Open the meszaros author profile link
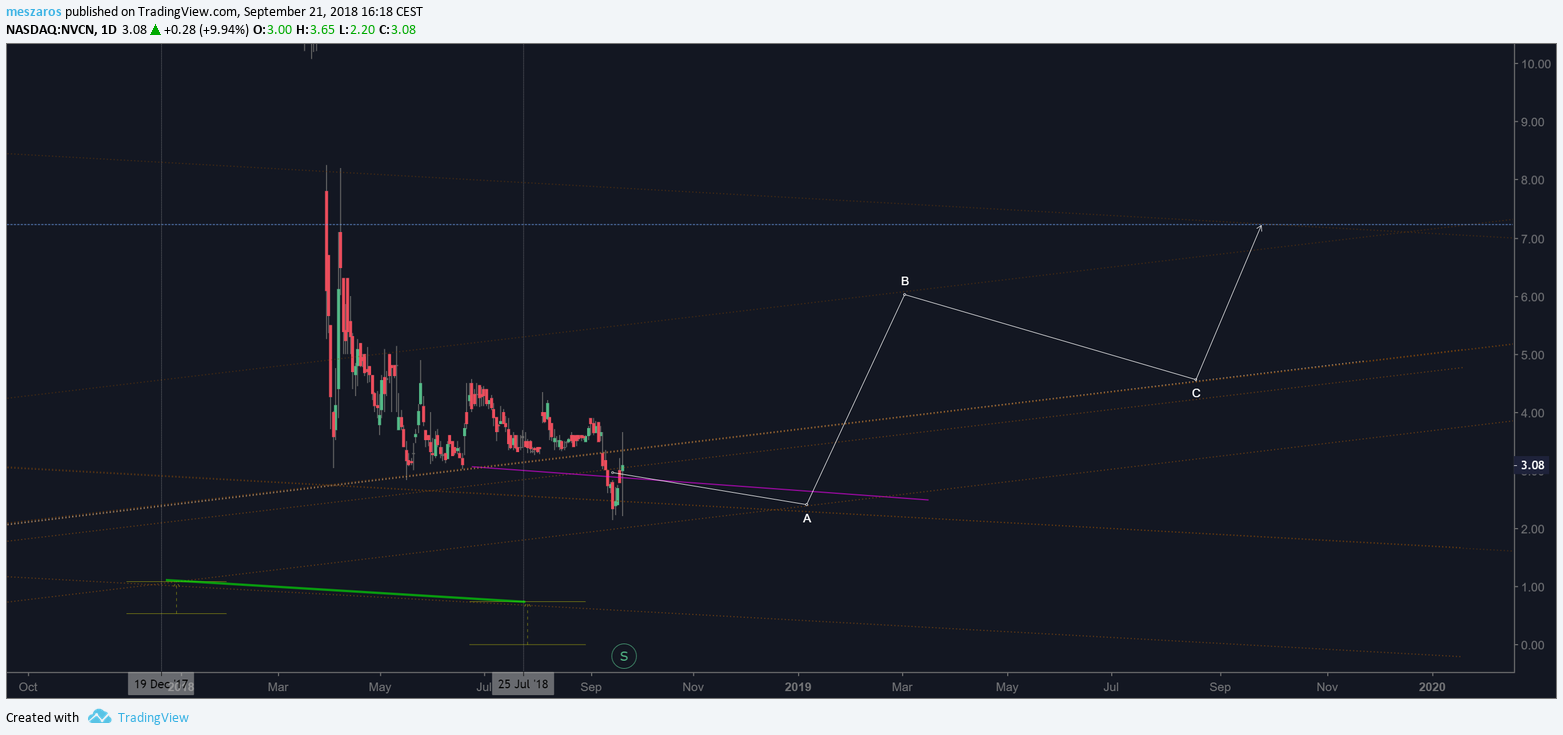 [x=32, y=12]
